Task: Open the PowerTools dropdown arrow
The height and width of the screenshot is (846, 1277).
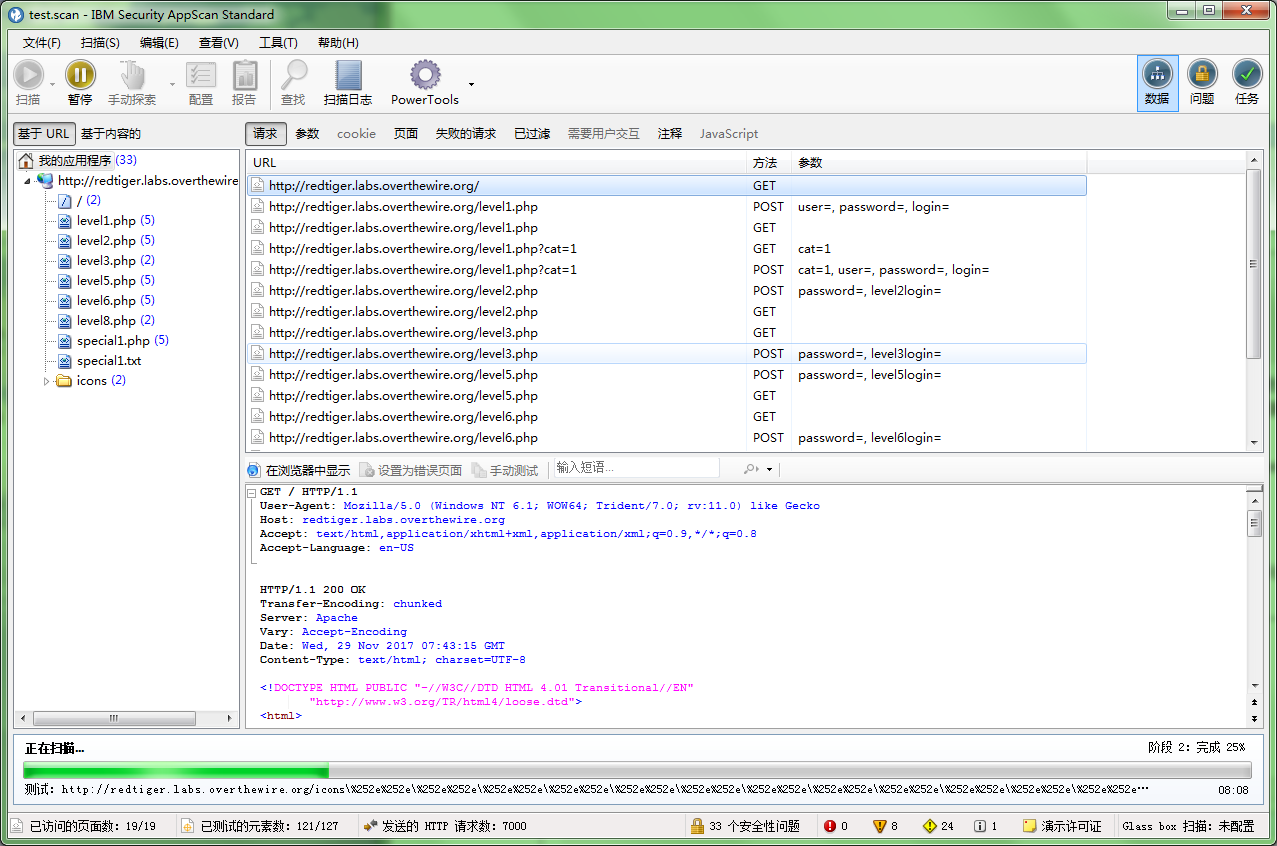Action: pos(471,84)
